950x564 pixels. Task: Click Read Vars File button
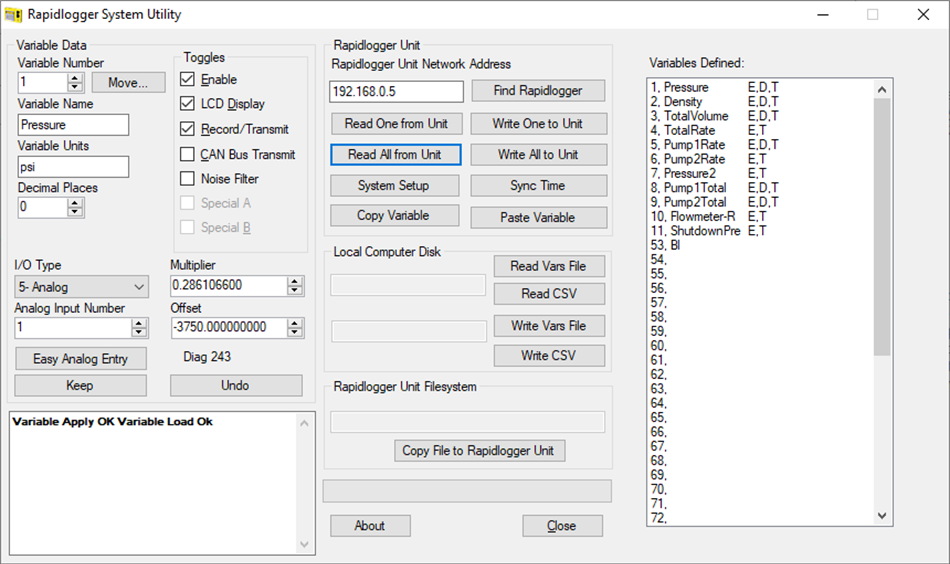tap(549, 266)
